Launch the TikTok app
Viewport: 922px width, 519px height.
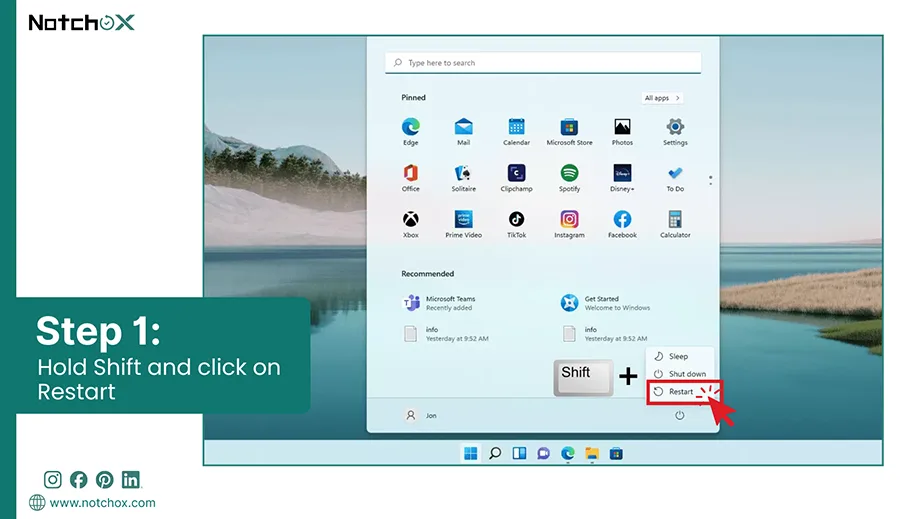tap(516, 224)
